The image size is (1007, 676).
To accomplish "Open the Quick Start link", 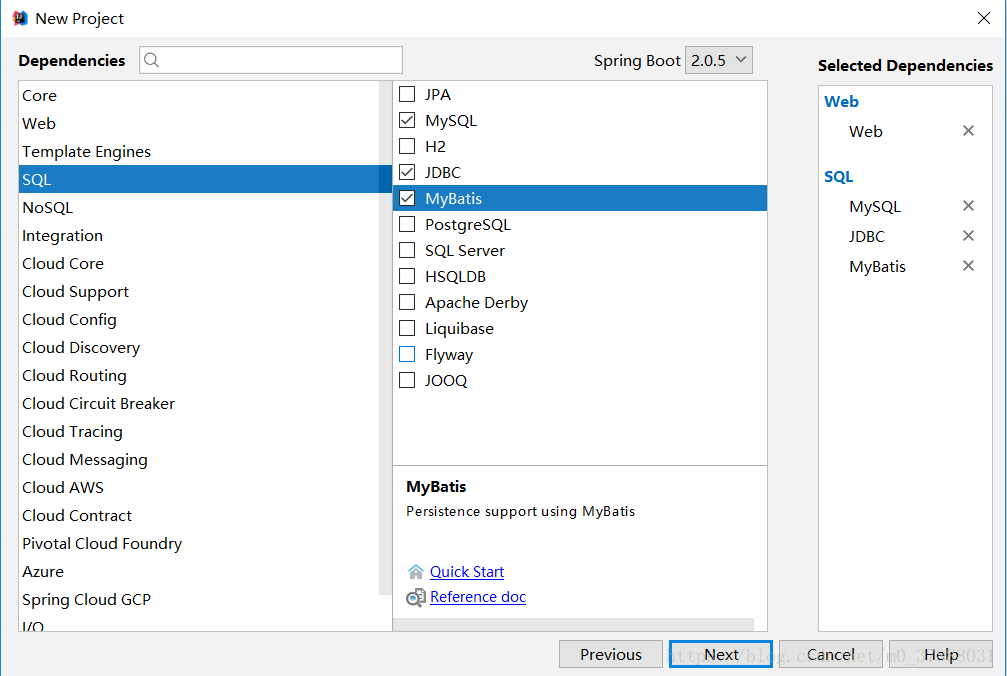I will tap(467, 571).
